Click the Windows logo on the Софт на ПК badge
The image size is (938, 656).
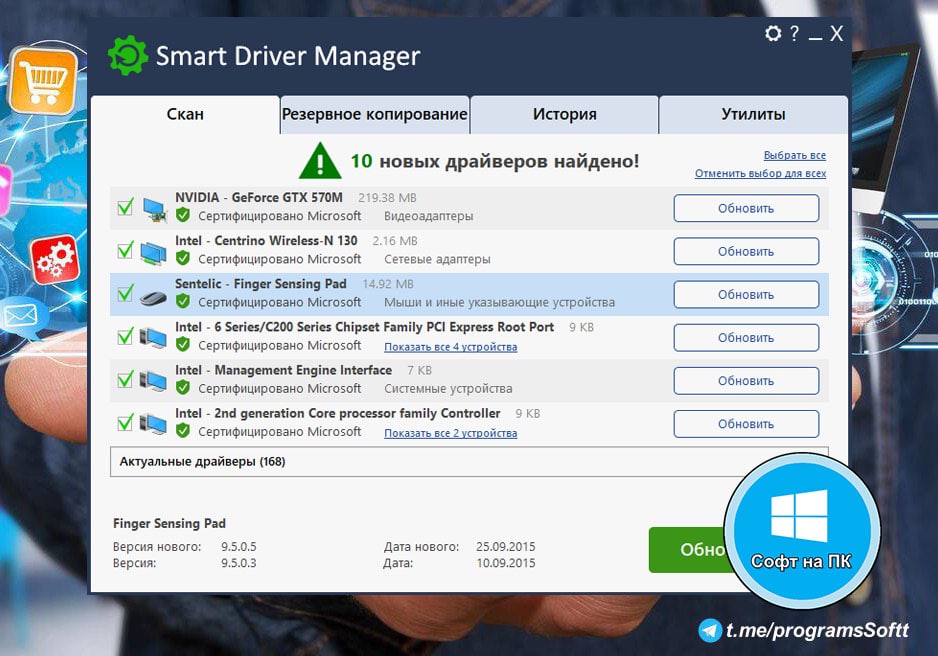coord(799,515)
